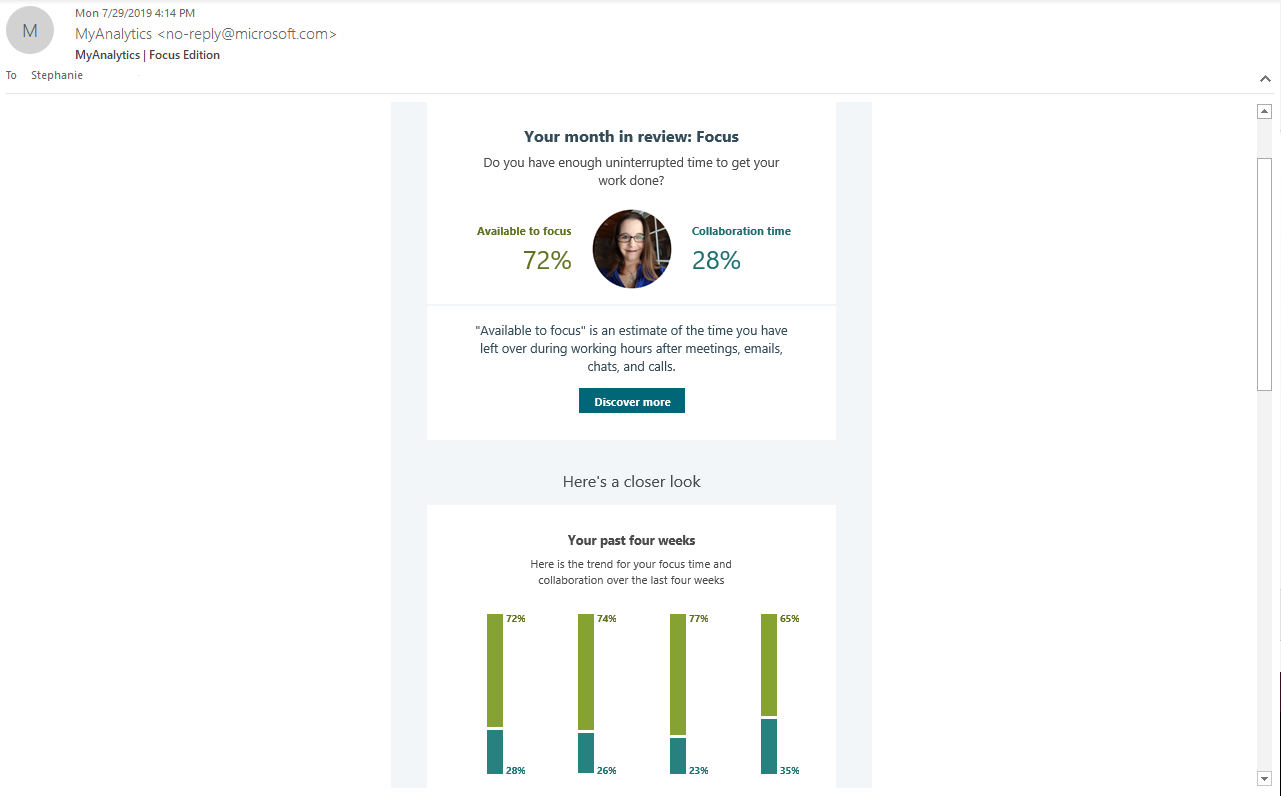The height and width of the screenshot is (796, 1281).
Task: Click the scroll down arrow
Action: click(x=1264, y=778)
